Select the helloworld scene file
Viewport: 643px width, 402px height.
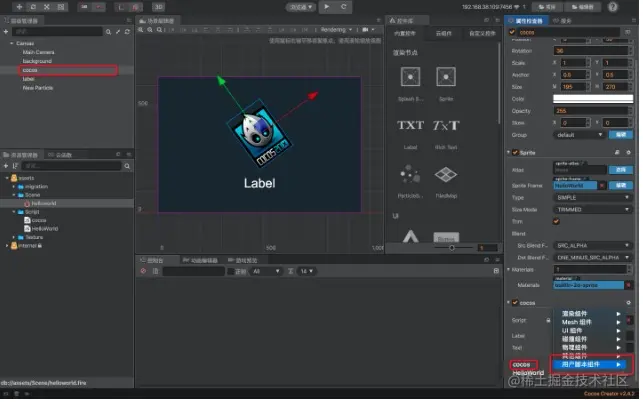point(44,203)
